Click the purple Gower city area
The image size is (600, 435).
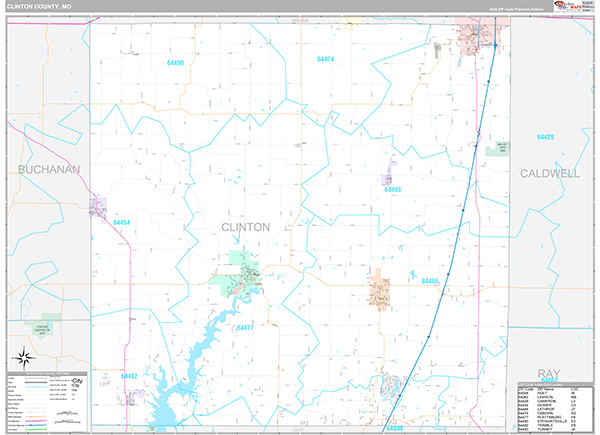point(99,209)
